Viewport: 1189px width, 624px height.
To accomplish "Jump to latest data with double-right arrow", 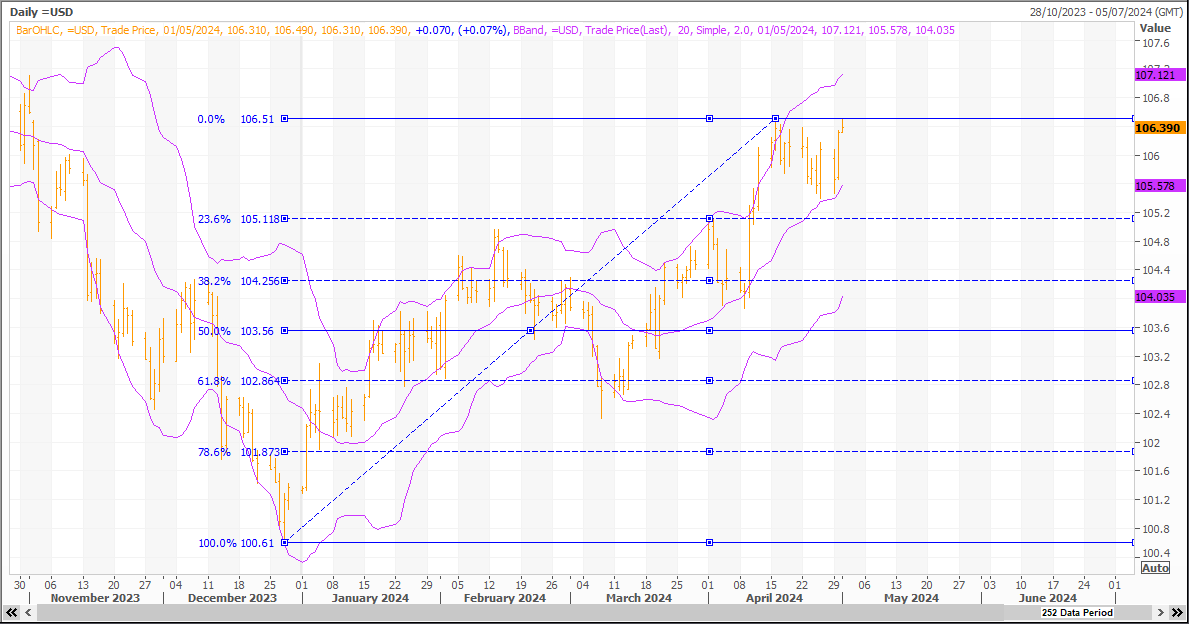I will (x=1177, y=612).
